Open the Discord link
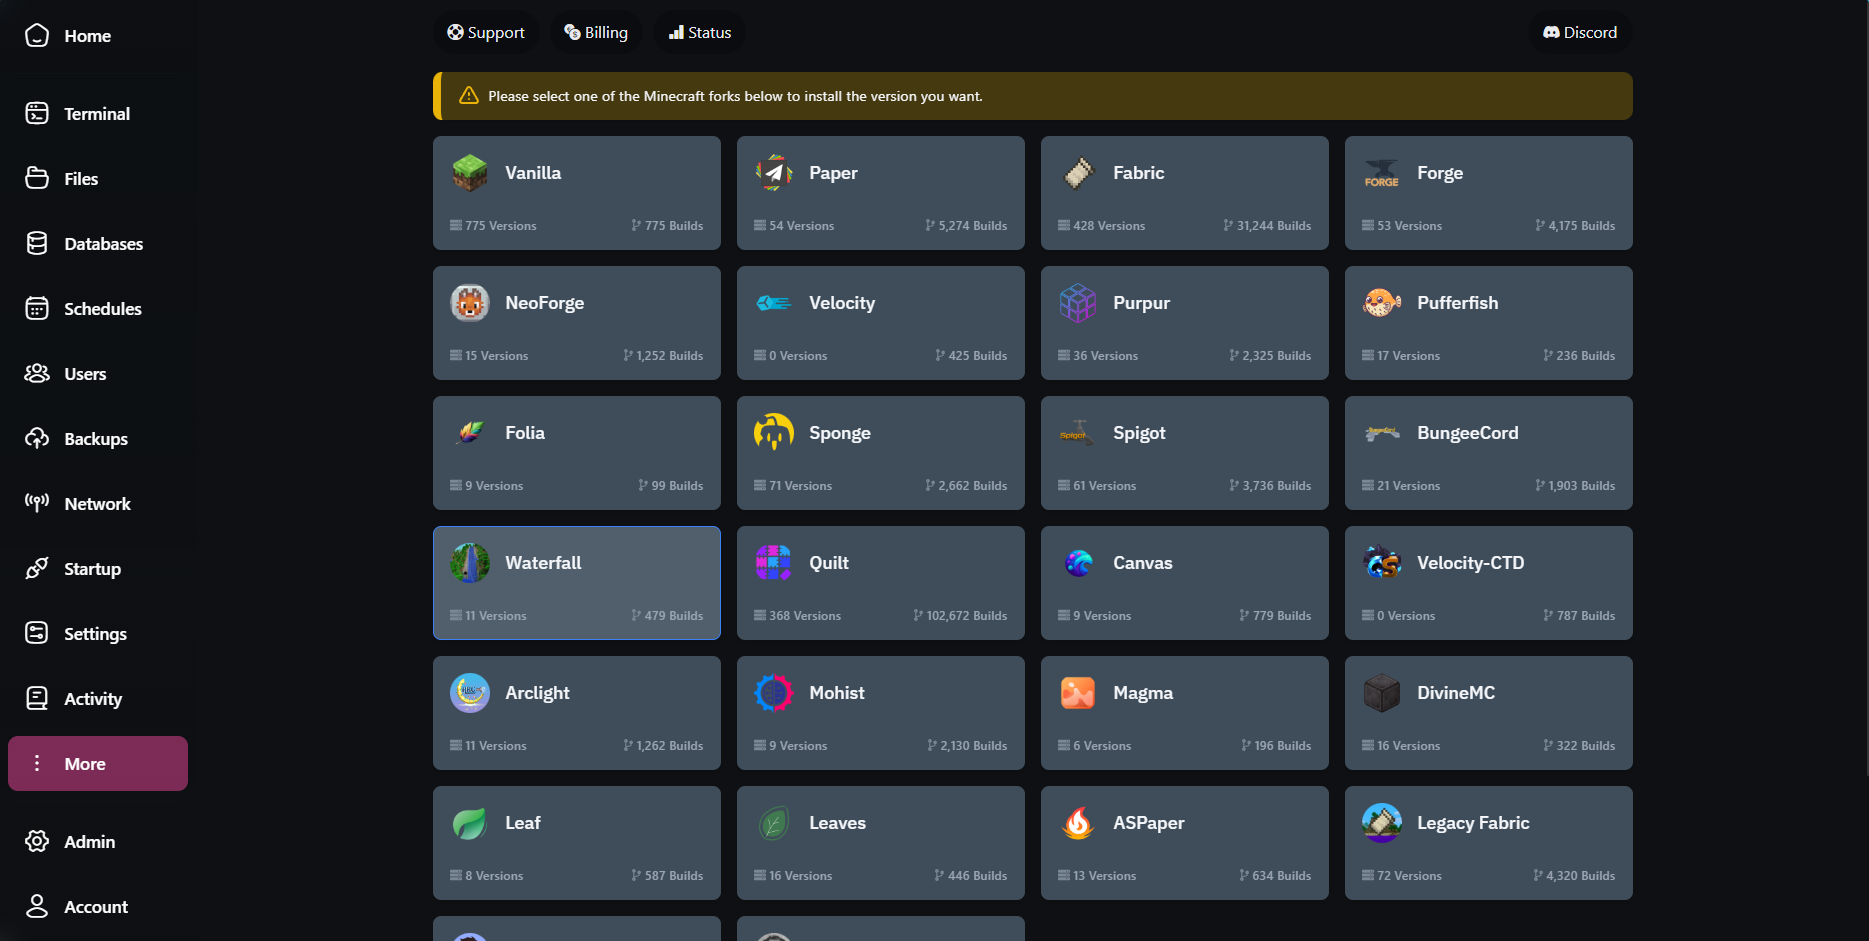1869x941 pixels. click(1579, 33)
